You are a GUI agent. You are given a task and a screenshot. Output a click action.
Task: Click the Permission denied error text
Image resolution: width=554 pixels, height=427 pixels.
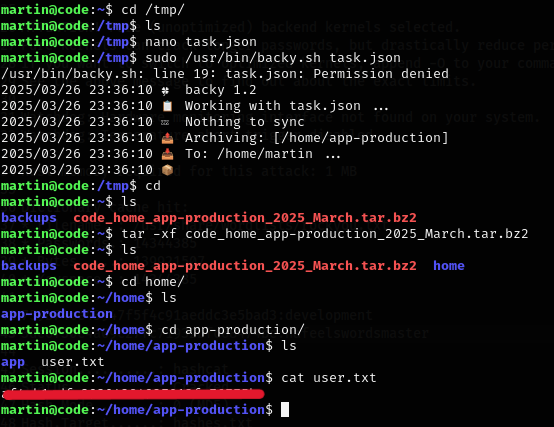381,74
